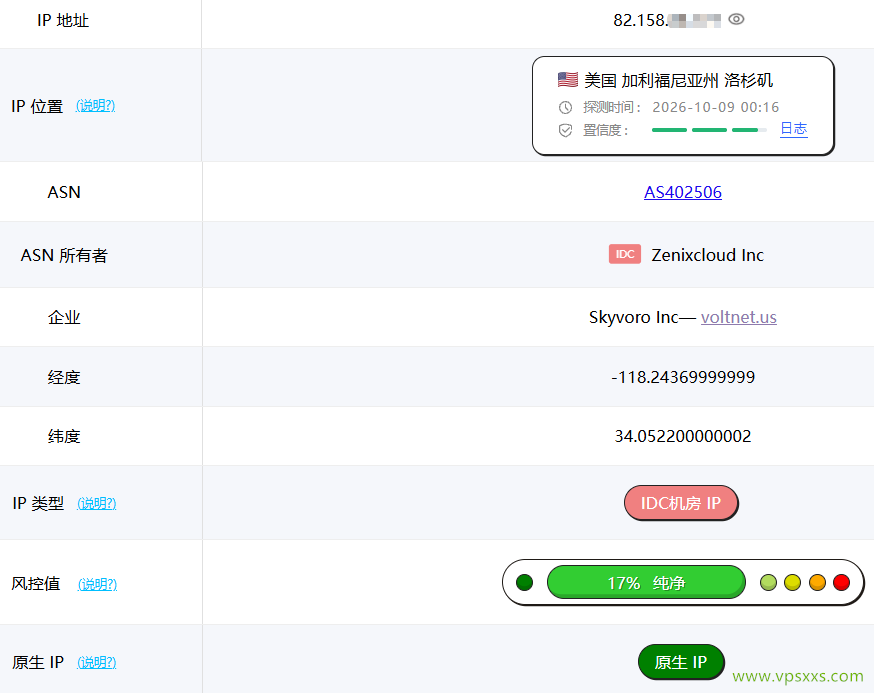Screen dimensions: 874x693
Task: Click the green 原生 IP badge
Action: (681, 662)
